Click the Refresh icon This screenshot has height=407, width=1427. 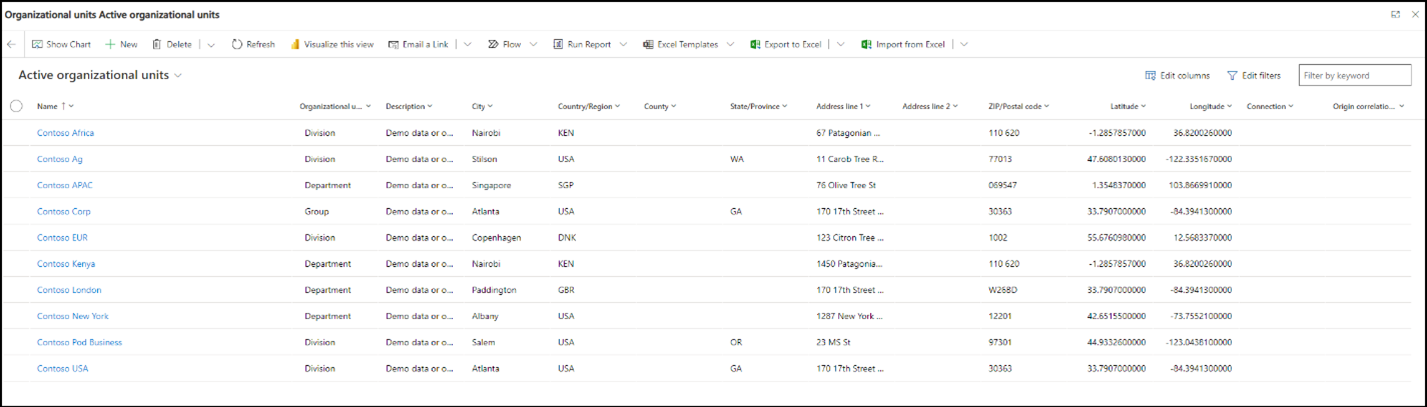pyautogui.click(x=237, y=44)
